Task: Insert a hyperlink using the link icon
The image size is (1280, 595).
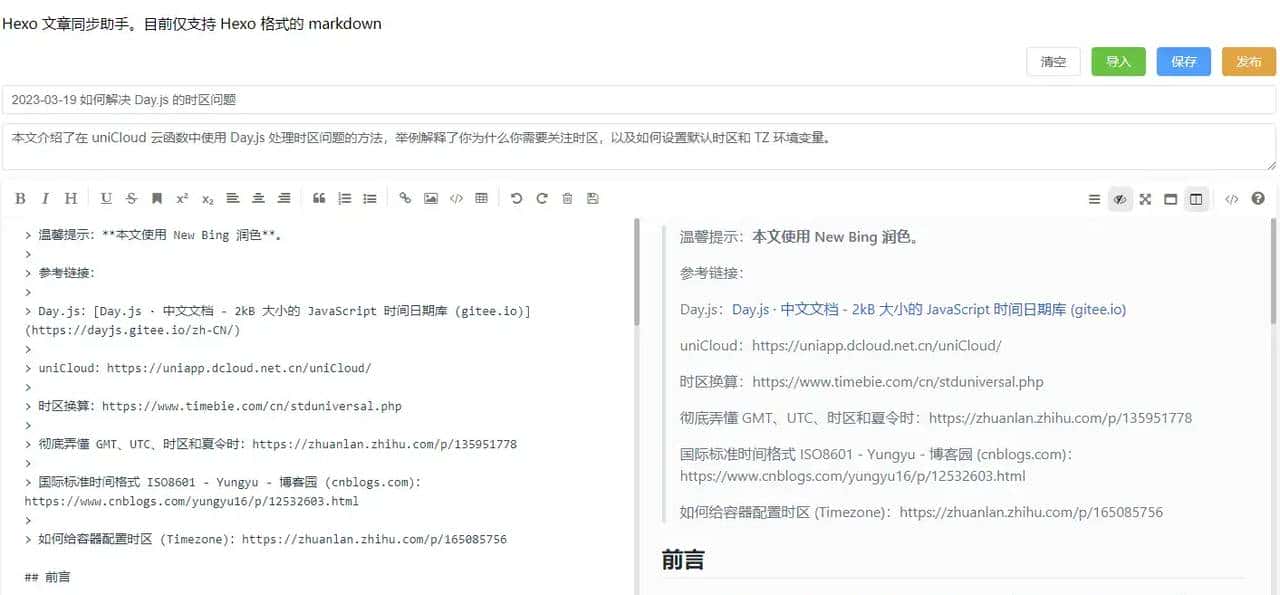Action: 405,198
